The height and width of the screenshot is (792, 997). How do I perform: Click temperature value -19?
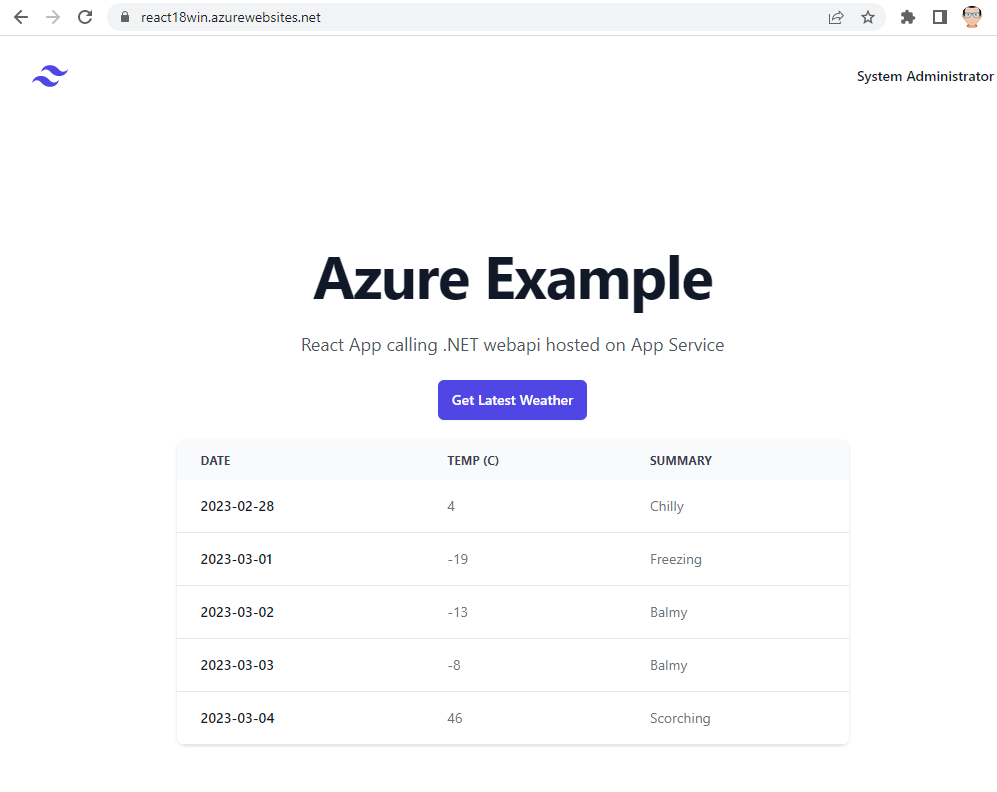(458, 559)
